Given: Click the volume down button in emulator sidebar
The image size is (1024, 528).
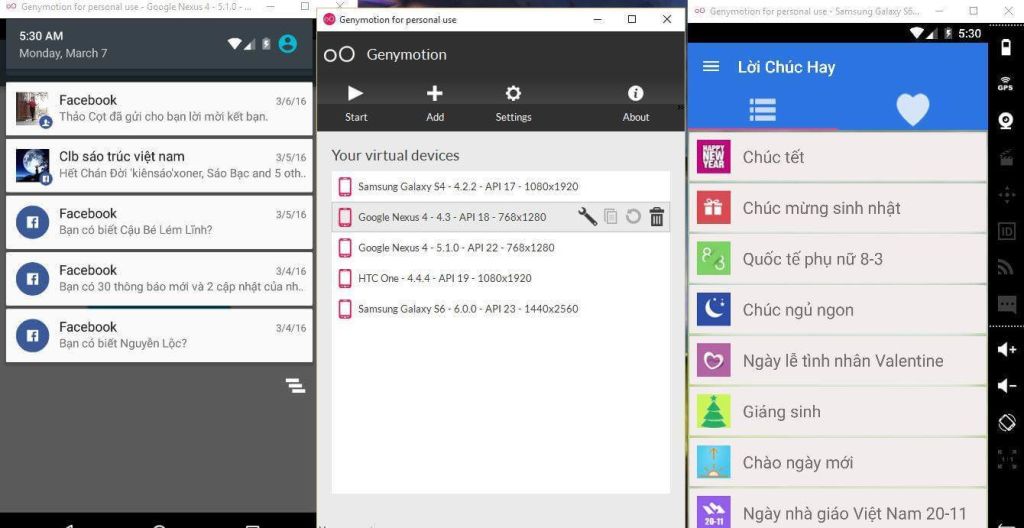Looking at the screenshot, I should (1006, 386).
